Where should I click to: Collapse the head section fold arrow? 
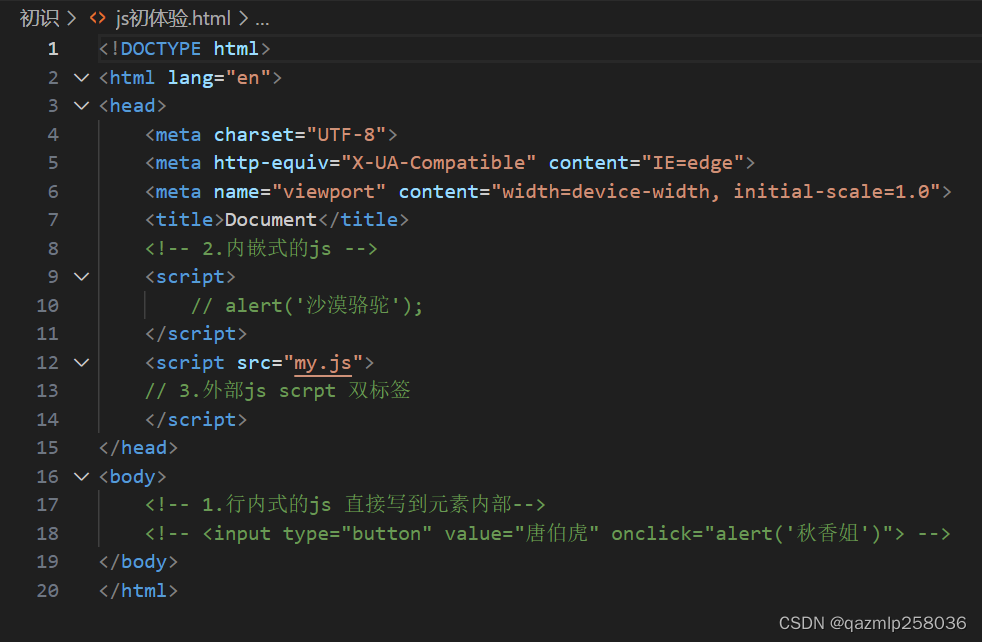(x=81, y=106)
